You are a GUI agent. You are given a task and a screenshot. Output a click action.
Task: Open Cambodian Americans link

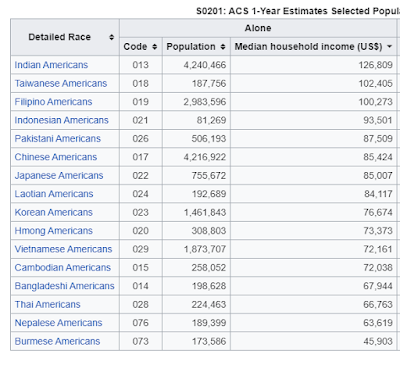point(63,268)
